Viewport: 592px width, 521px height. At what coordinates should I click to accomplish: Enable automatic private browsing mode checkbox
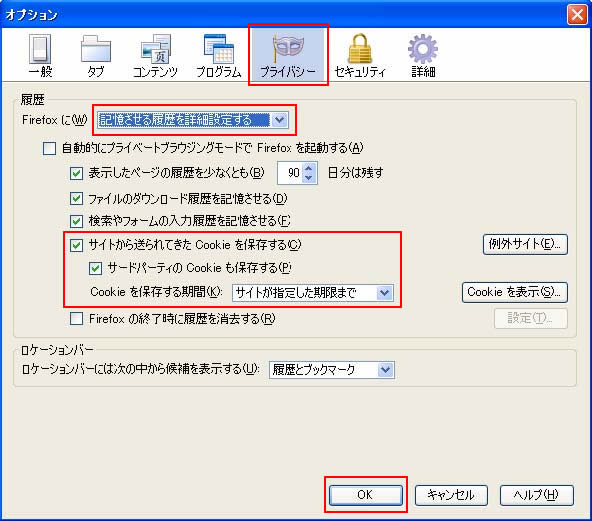(49, 148)
